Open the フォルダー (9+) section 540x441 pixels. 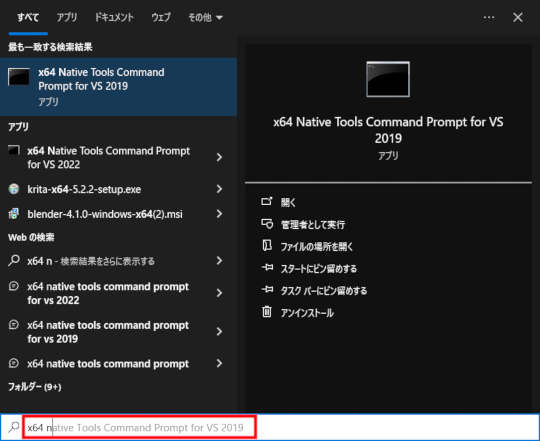click(34, 387)
